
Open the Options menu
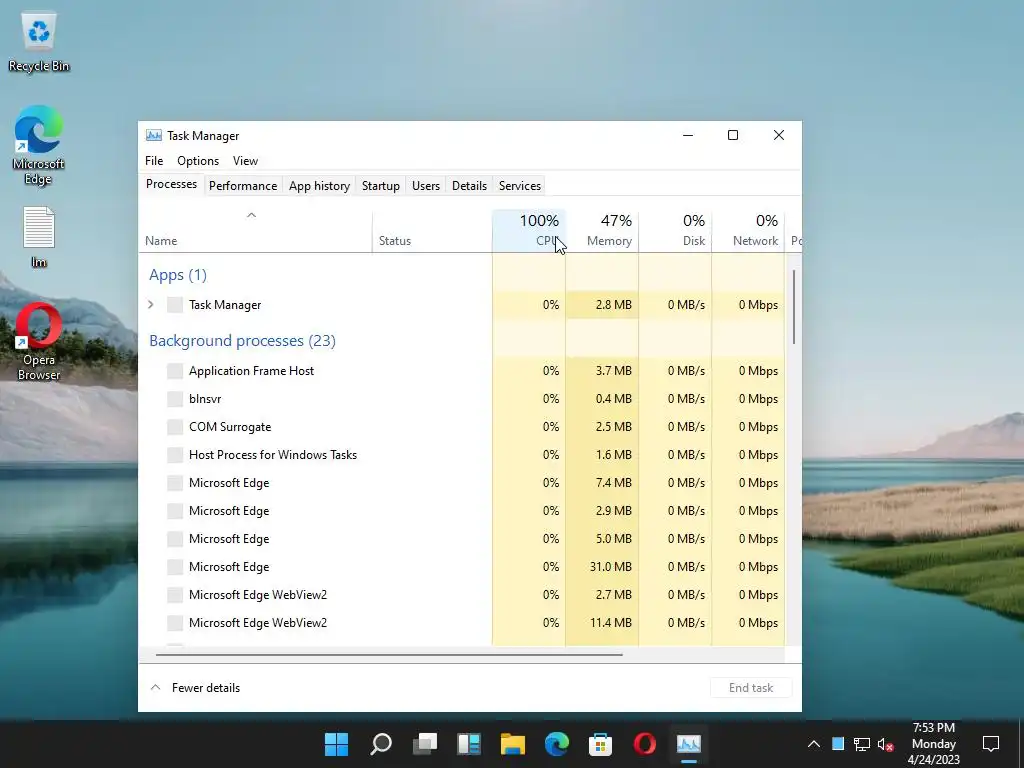(198, 161)
